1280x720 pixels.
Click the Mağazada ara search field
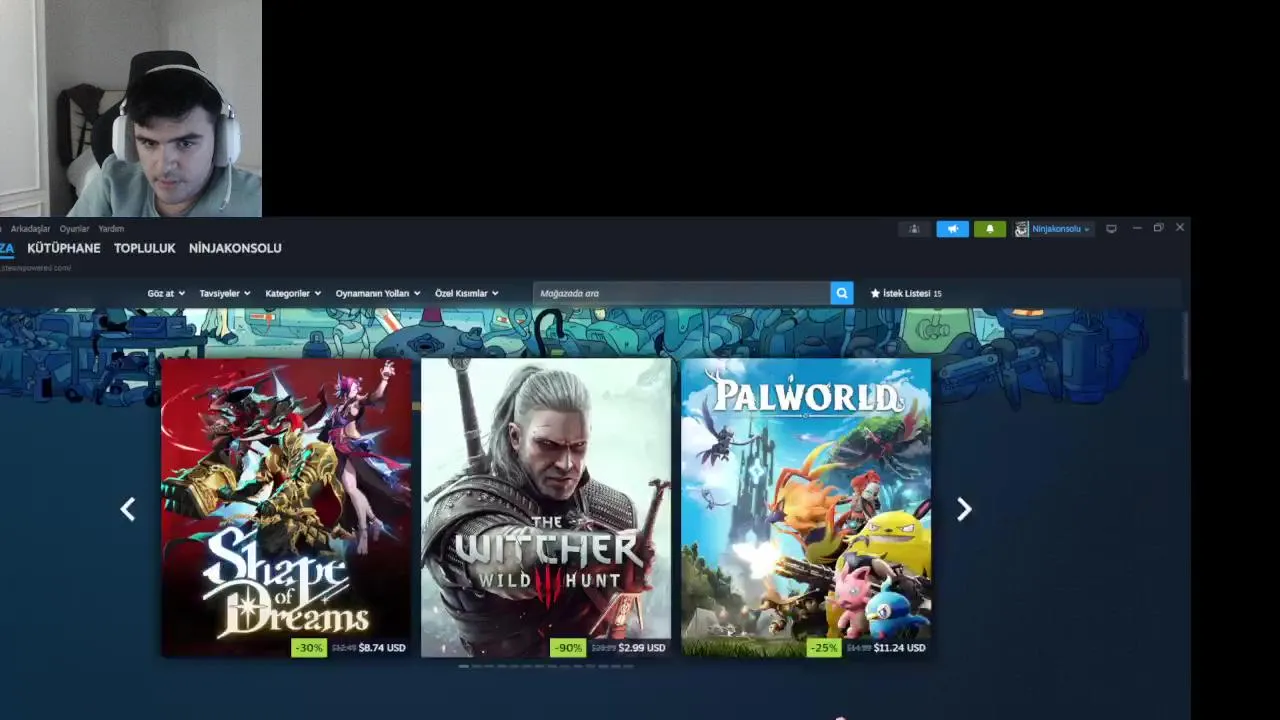click(x=682, y=293)
